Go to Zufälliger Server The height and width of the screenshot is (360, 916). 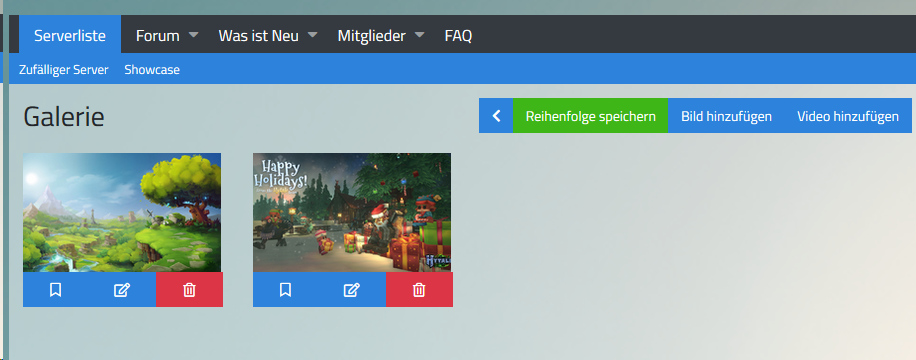coord(64,70)
